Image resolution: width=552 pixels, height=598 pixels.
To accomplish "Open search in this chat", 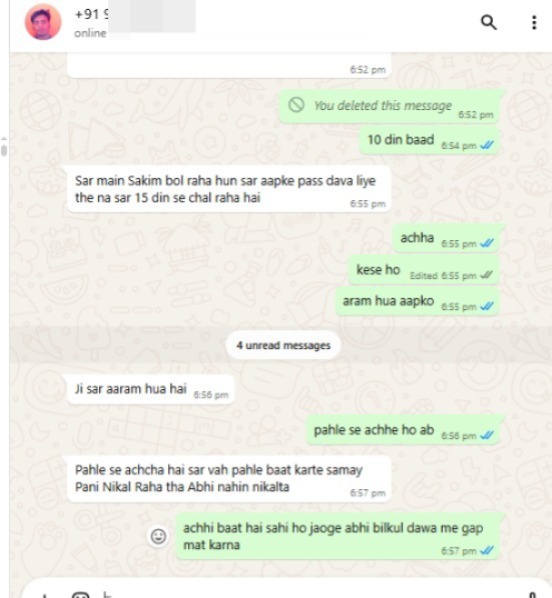I will point(488,23).
